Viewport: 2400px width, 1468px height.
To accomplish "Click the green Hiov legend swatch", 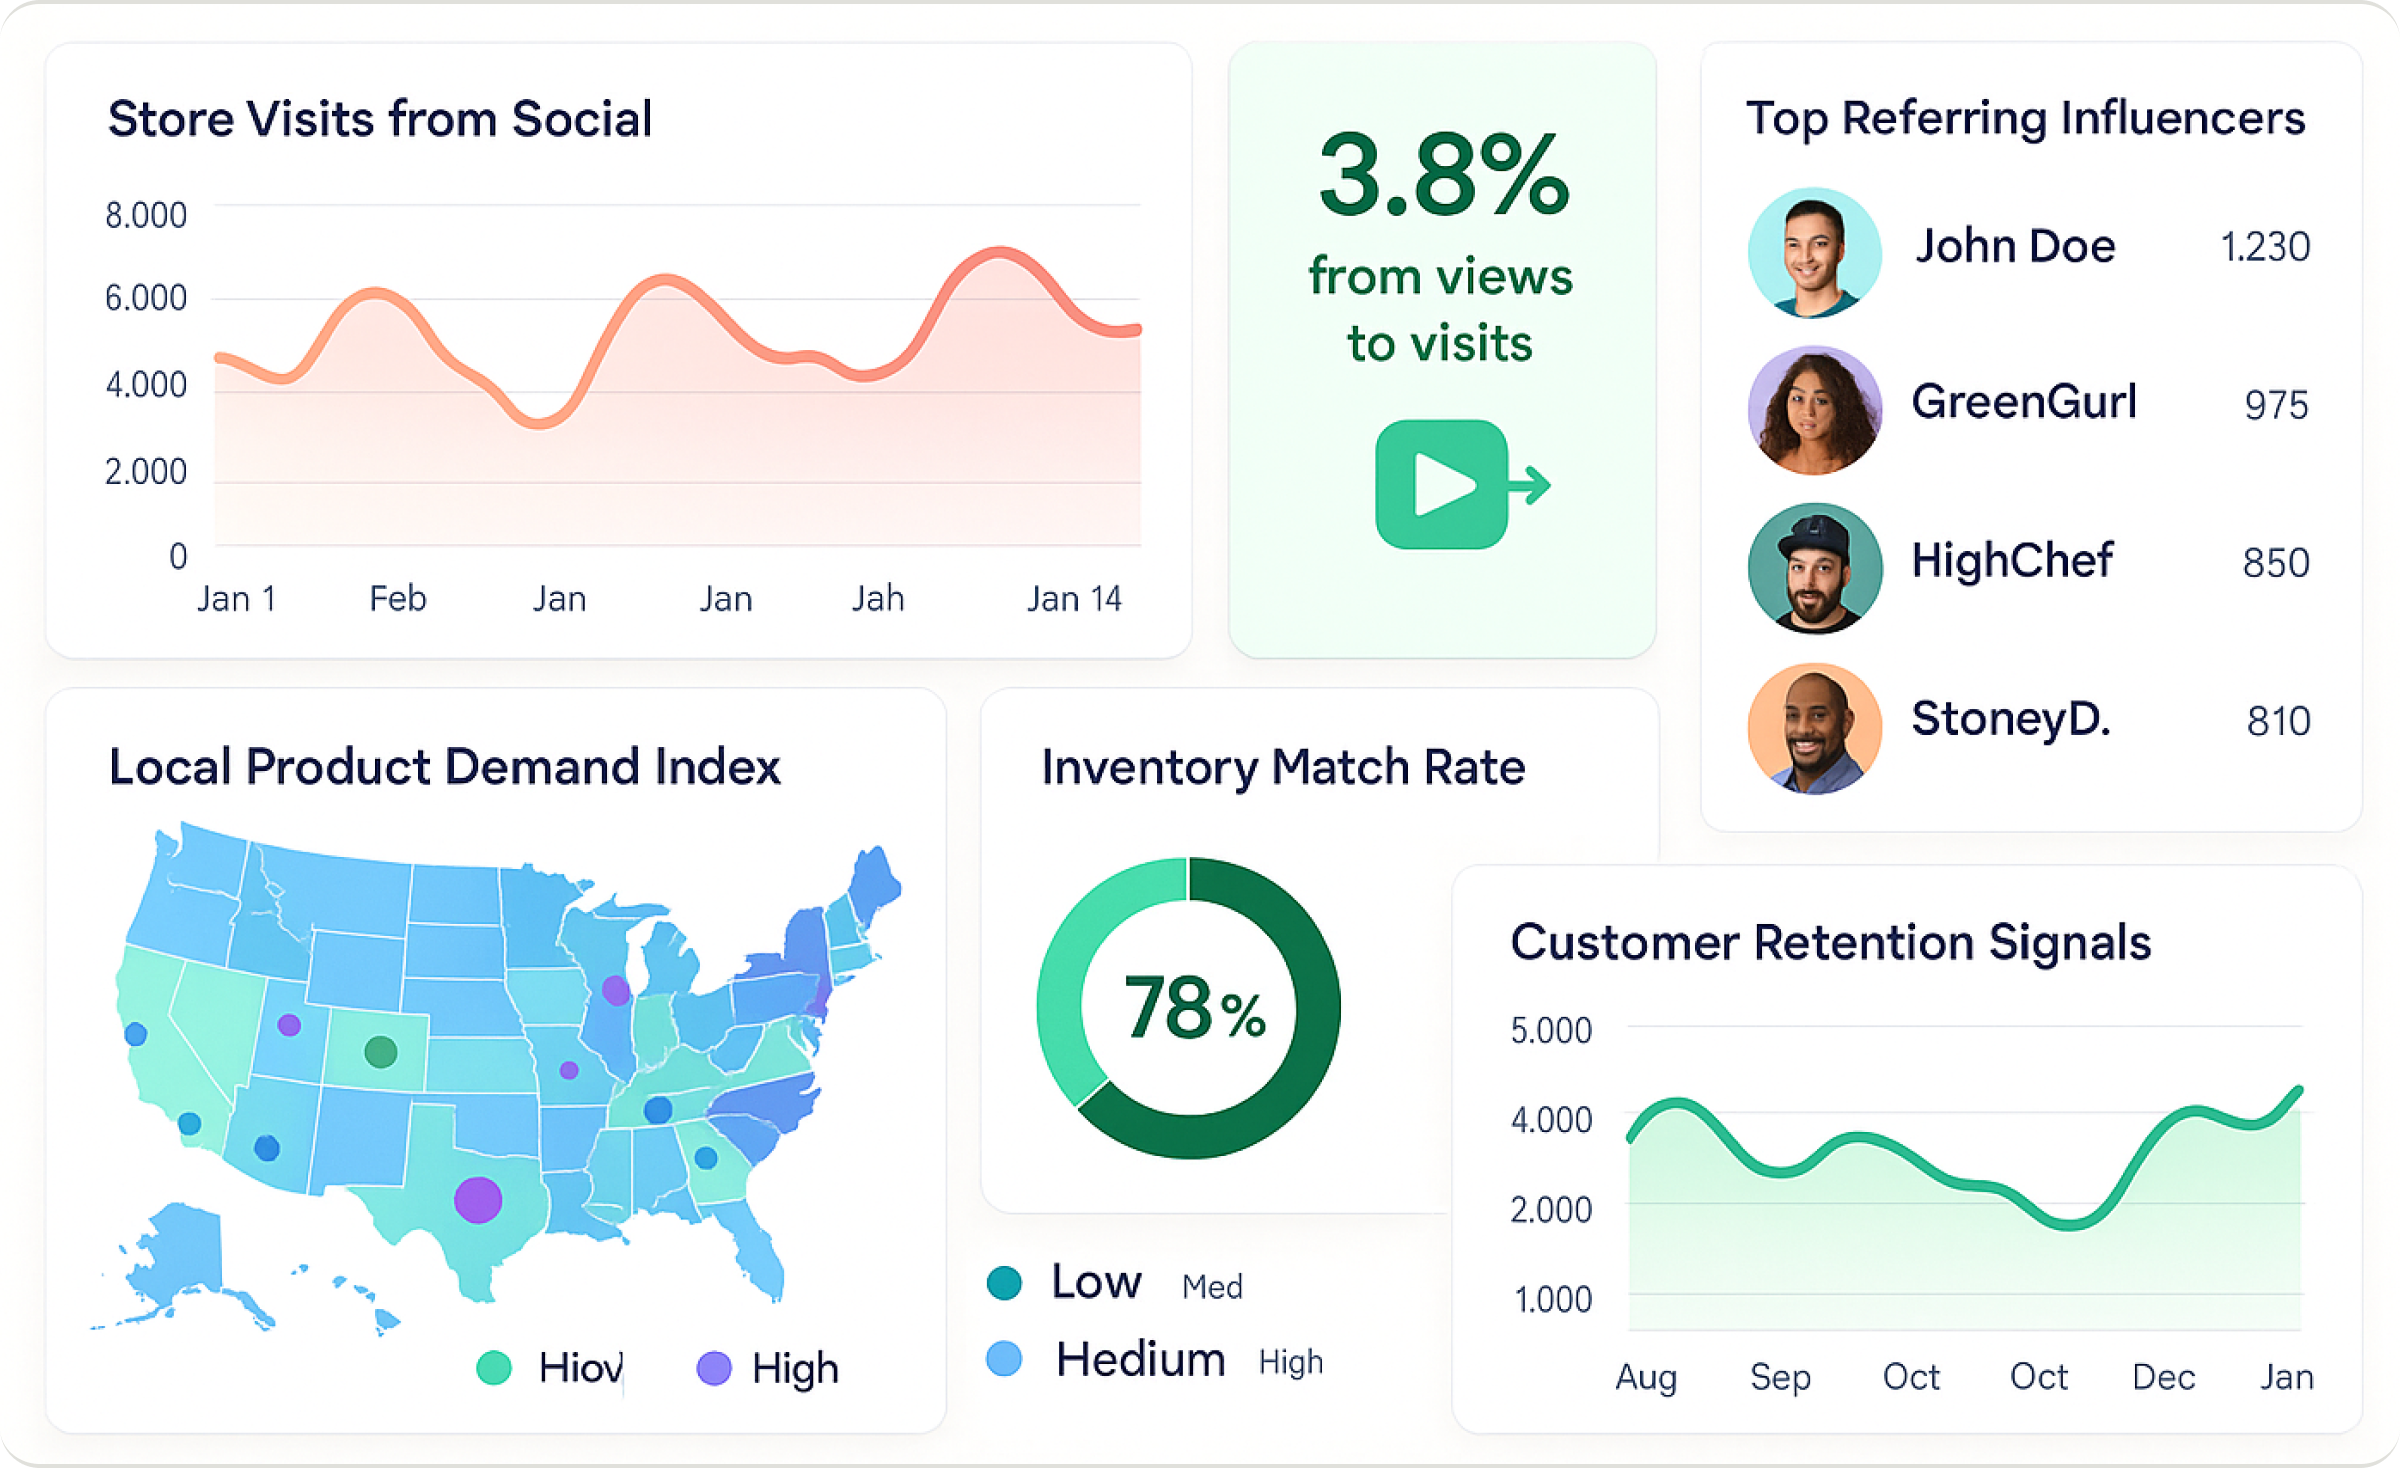I will [x=494, y=1367].
